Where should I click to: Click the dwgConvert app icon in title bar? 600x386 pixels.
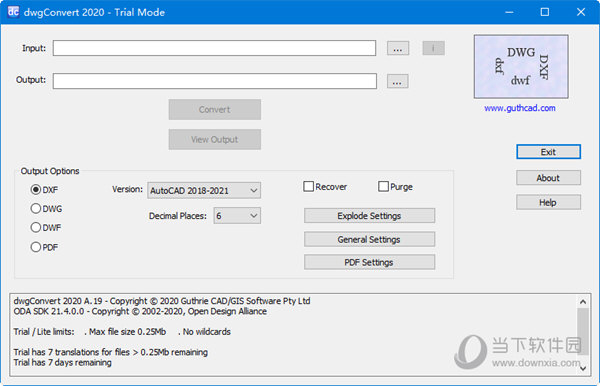point(13,12)
